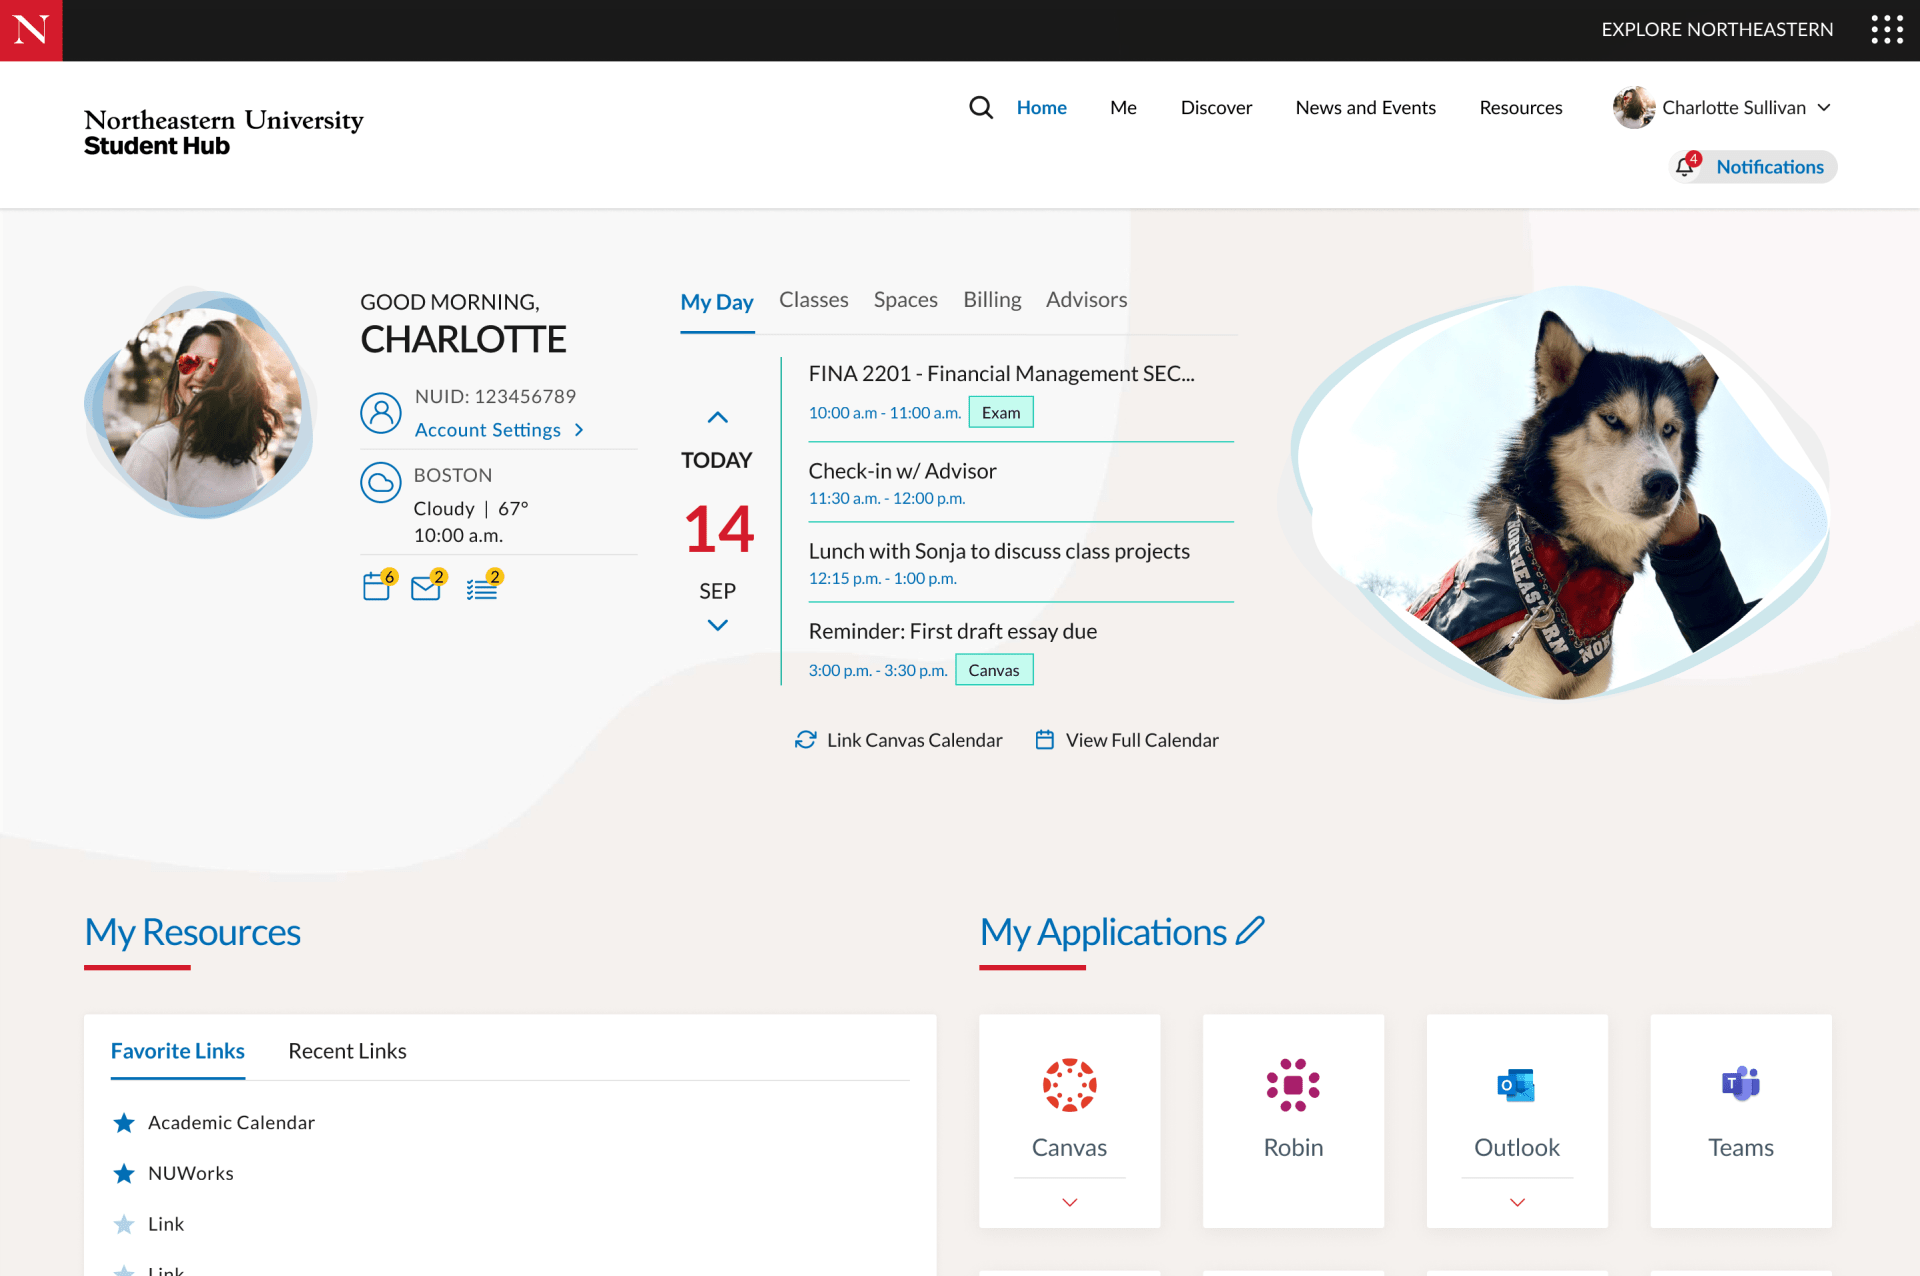Expand the chevron under the Canvas tile
This screenshot has width=1920, height=1276.
point(1069,1202)
